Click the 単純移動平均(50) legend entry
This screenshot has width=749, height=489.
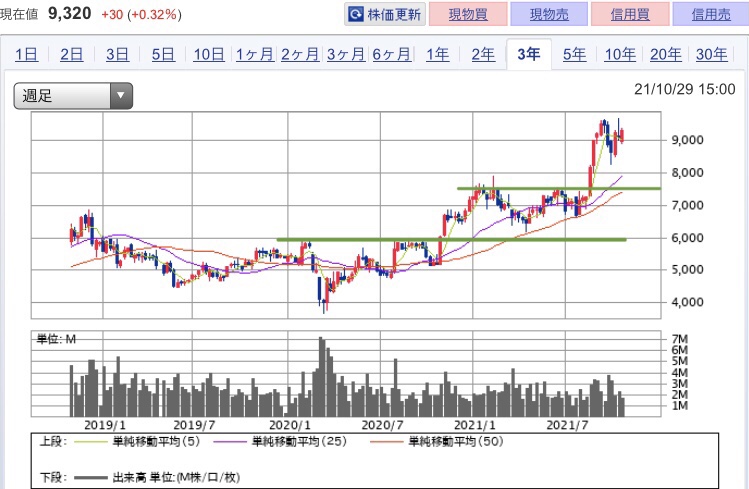(456, 441)
